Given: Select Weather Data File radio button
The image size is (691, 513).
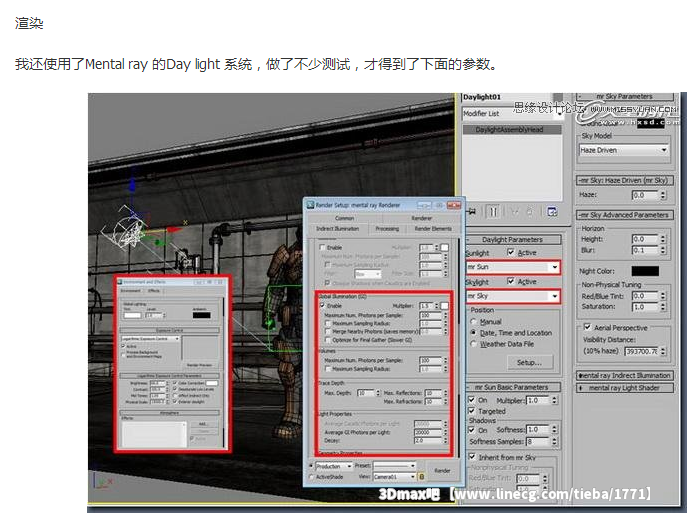Looking at the screenshot, I should [474, 344].
